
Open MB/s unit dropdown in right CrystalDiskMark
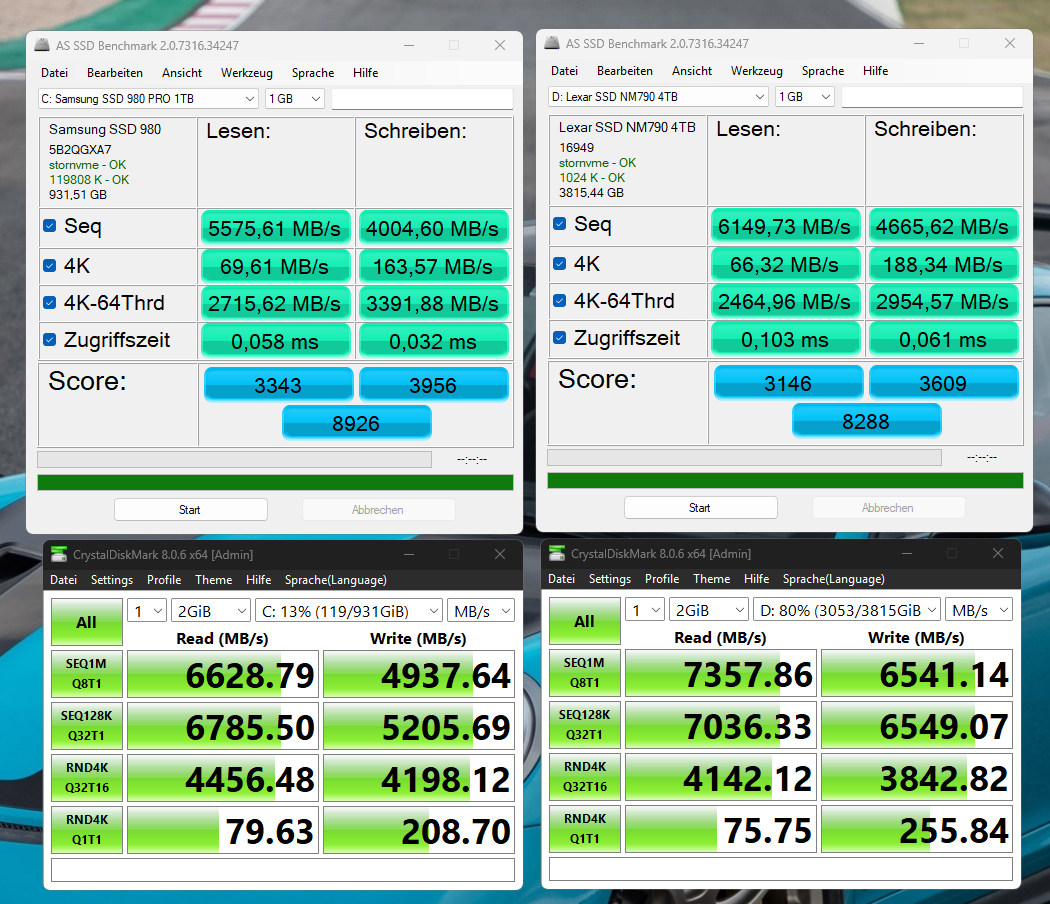[x=979, y=610]
